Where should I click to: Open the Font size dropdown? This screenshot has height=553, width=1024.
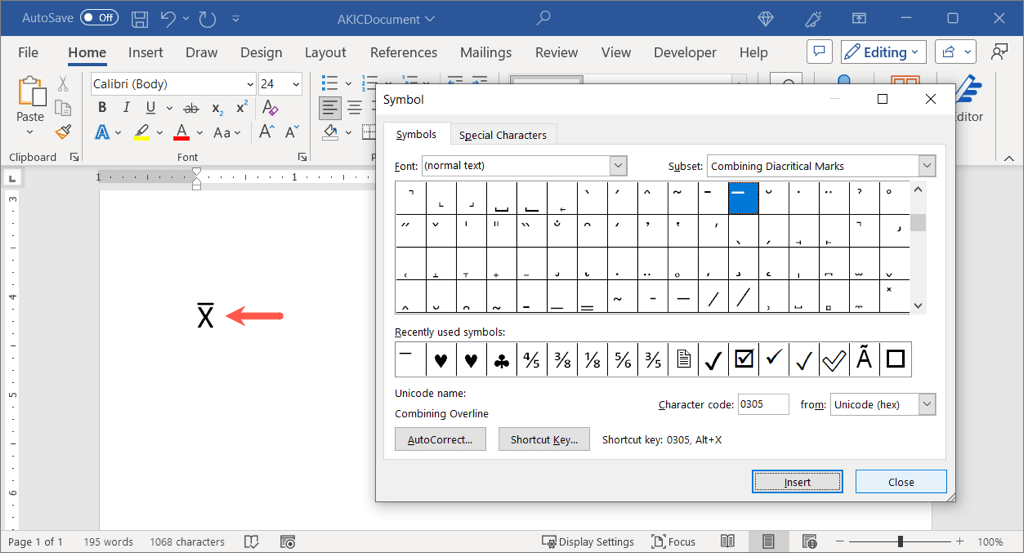pos(294,84)
